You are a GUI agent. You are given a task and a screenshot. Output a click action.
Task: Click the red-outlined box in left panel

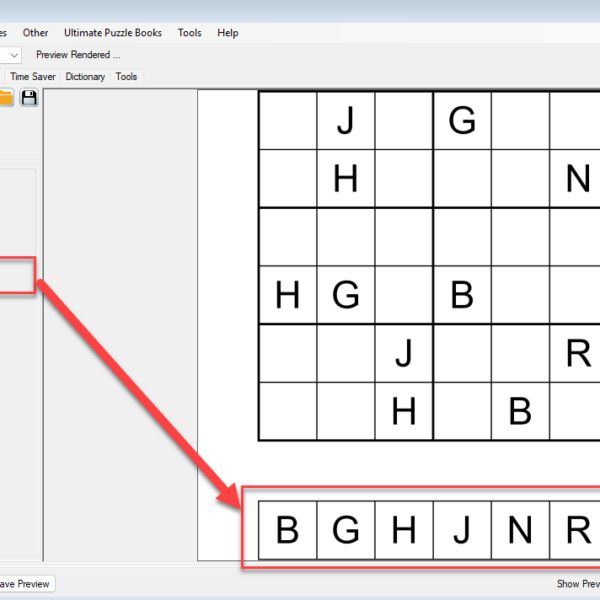16,275
